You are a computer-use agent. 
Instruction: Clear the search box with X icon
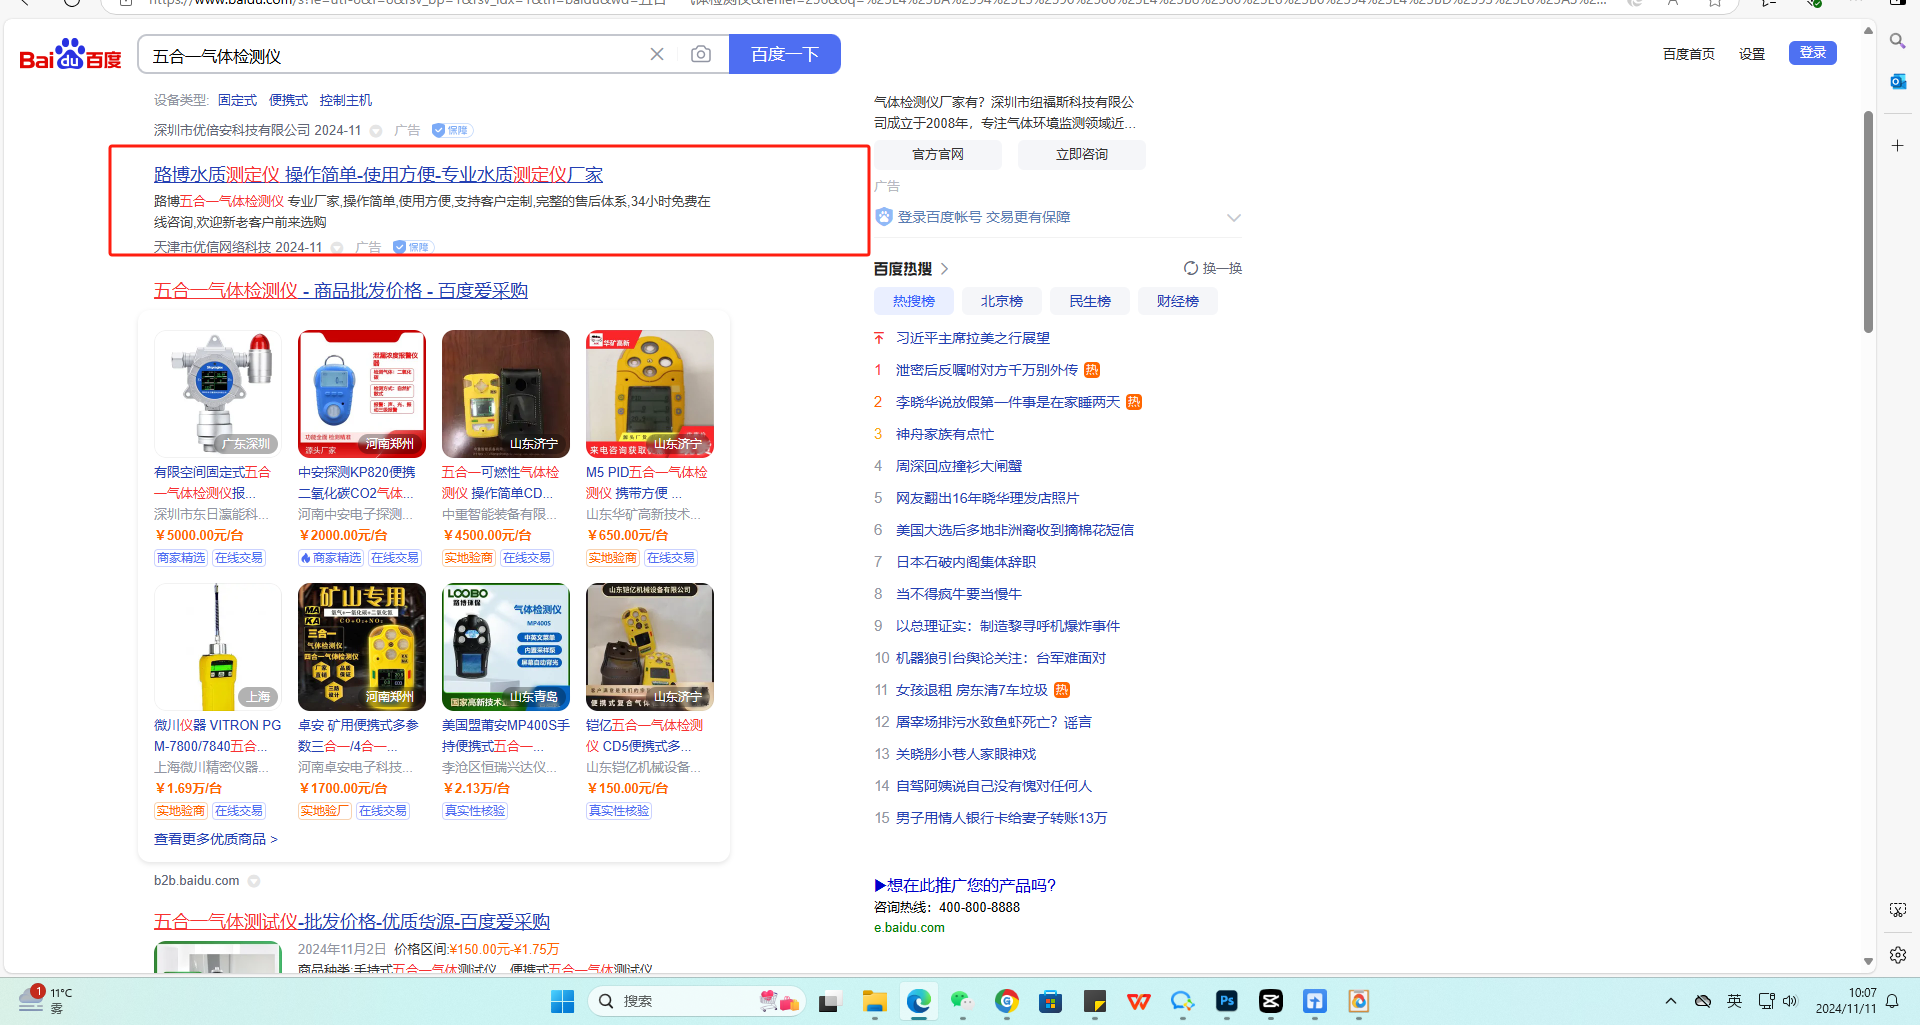[x=657, y=54]
